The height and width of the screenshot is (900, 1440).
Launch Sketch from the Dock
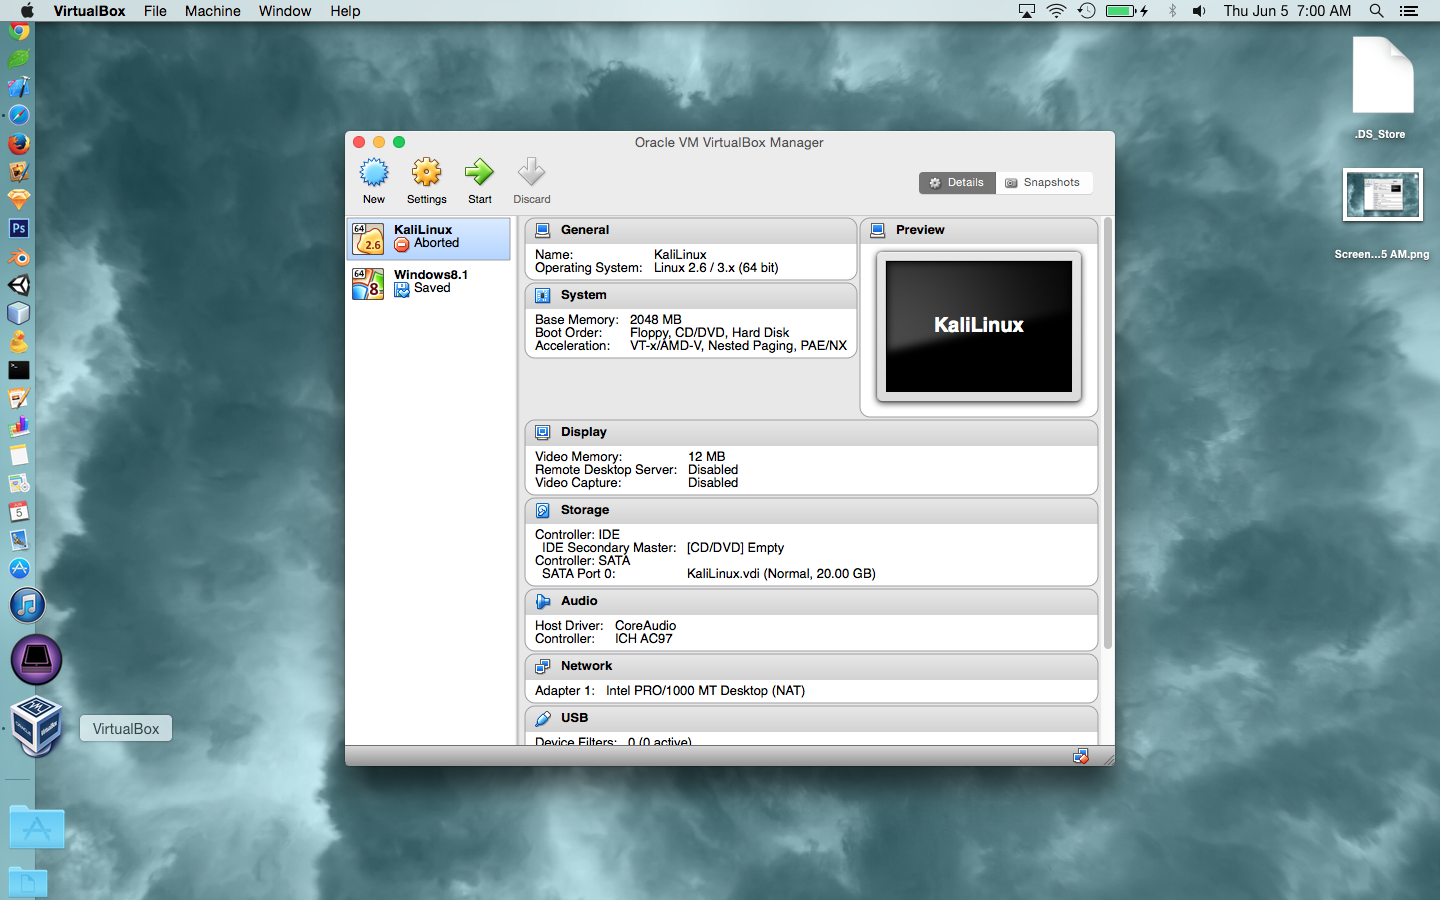(x=19, y=200)
